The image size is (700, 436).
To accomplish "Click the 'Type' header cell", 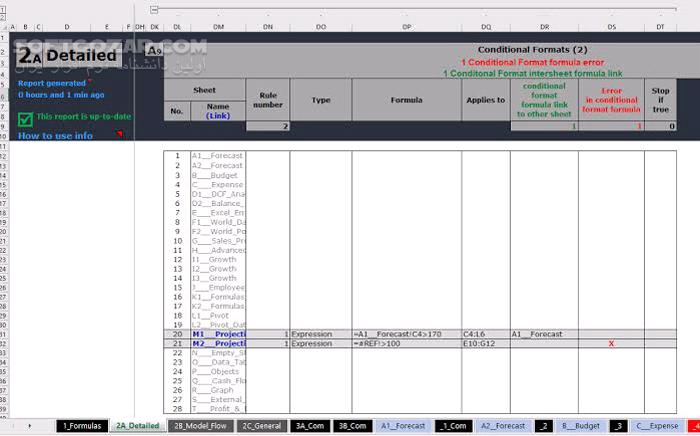I will coord(321,100).
